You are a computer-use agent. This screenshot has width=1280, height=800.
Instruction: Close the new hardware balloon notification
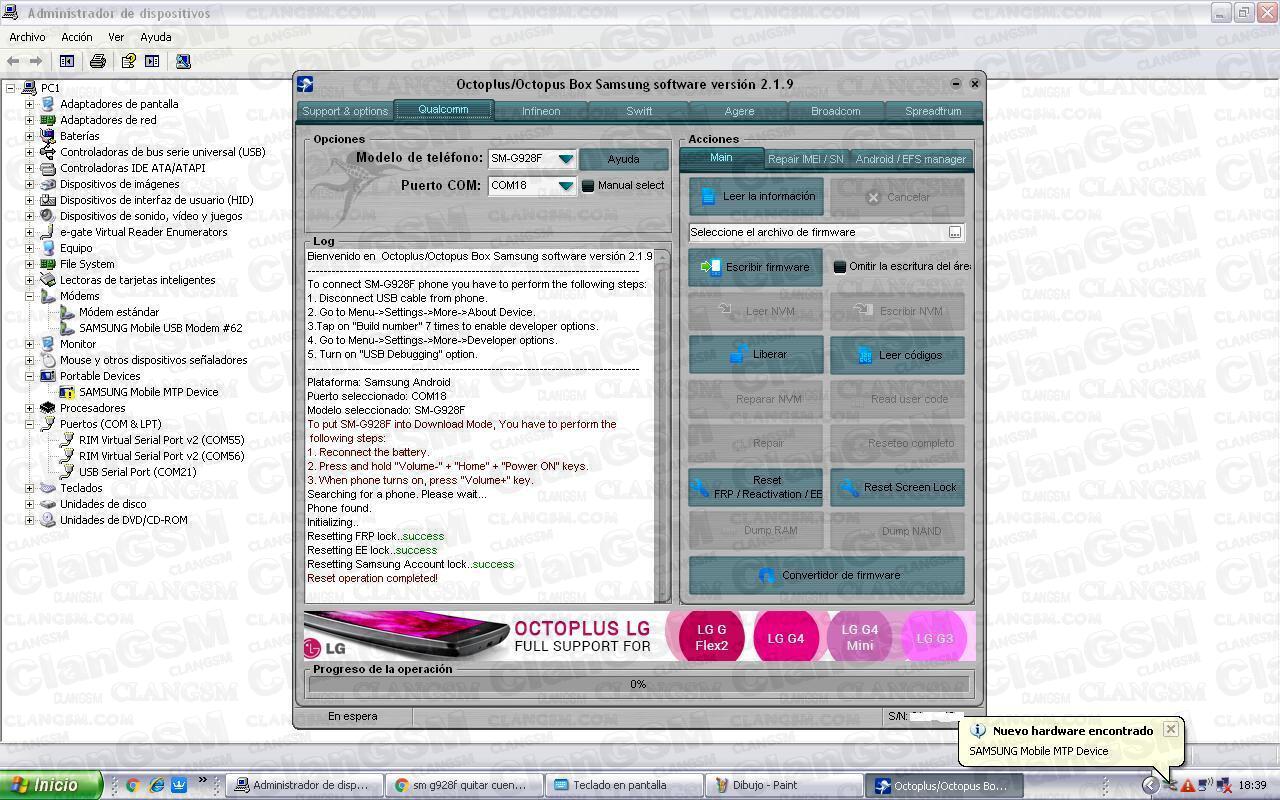[1170, 729]
